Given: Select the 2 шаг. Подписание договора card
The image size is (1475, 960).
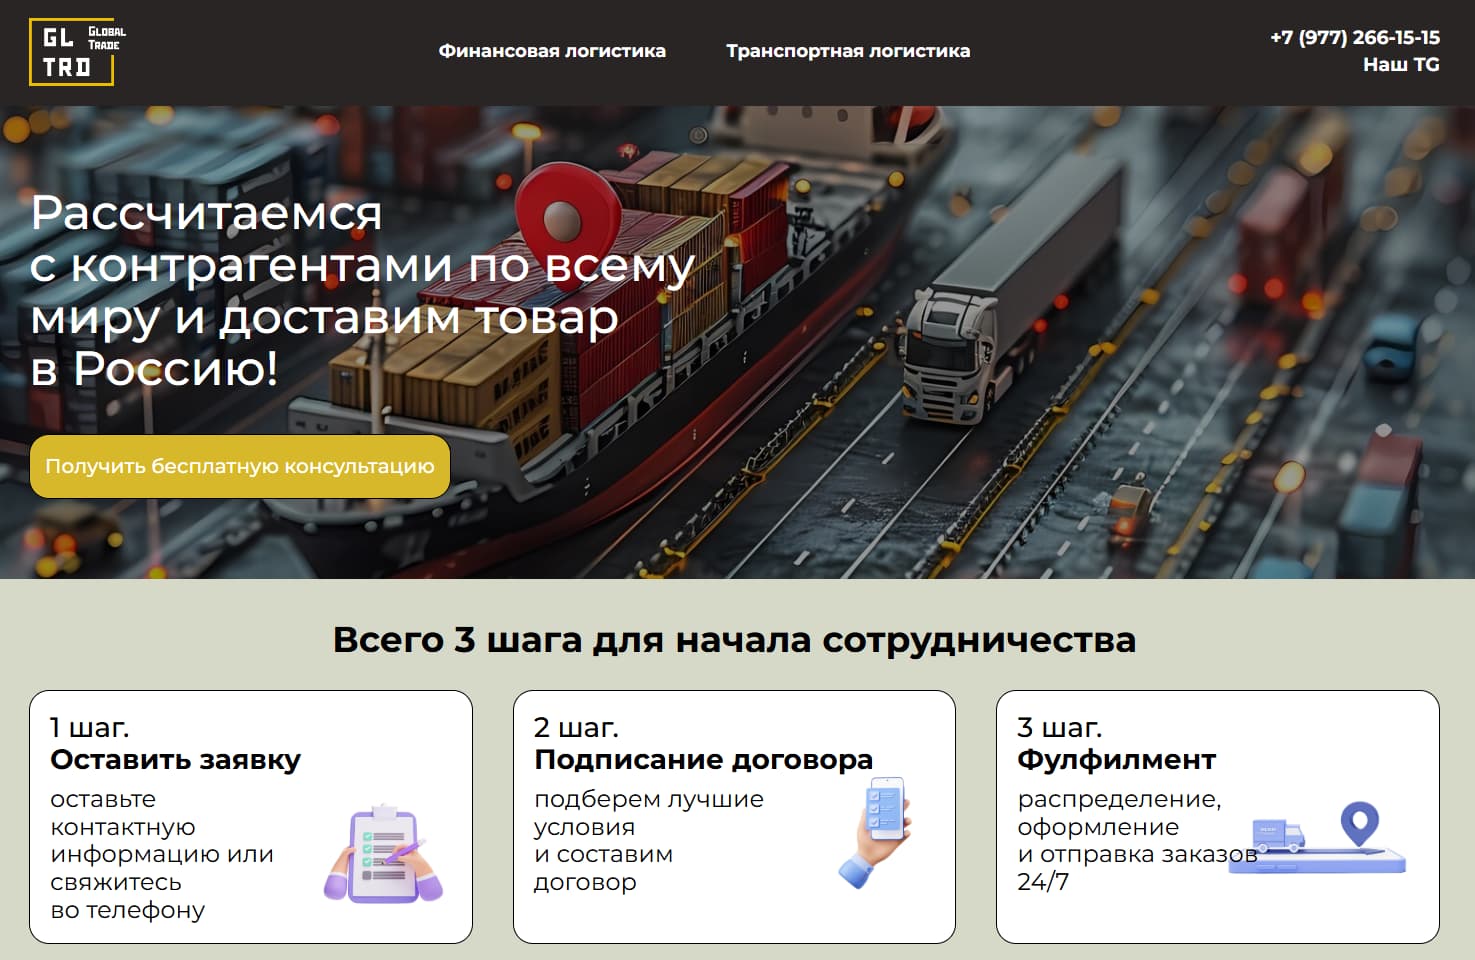Looking at the screenshot, I should point(735,815).
